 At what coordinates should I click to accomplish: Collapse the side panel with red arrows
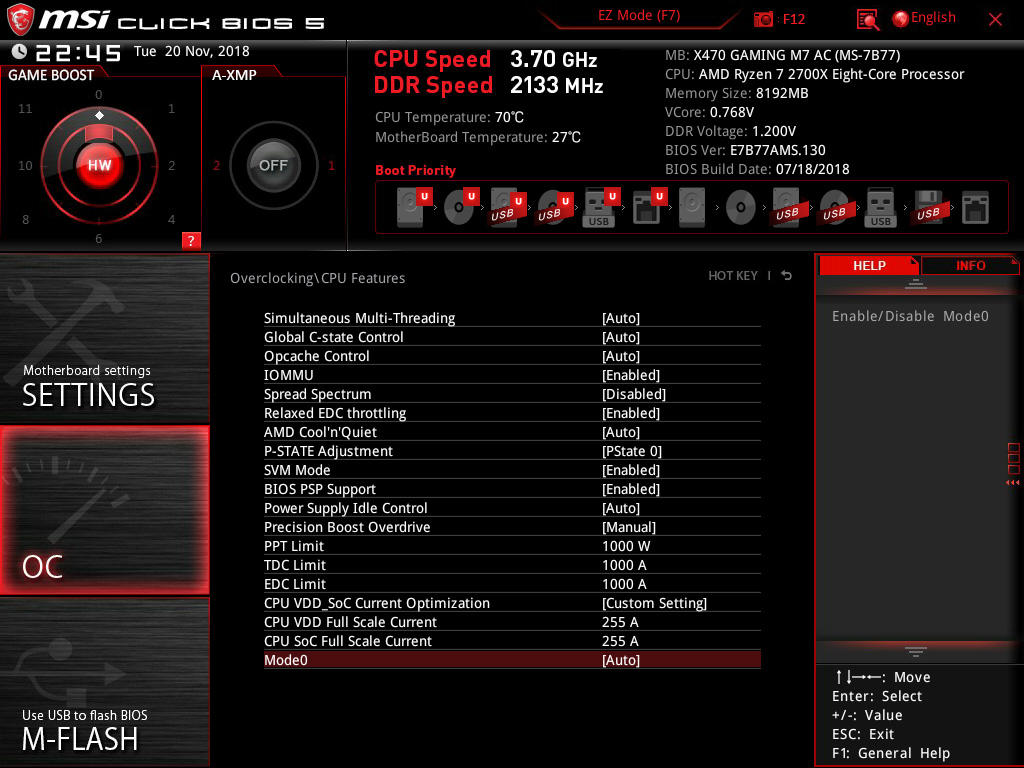1012,483
